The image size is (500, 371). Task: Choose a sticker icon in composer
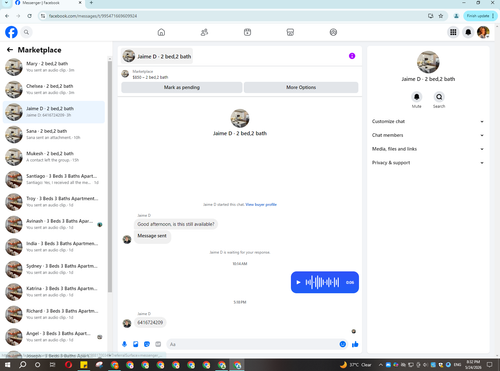[147, 344]
